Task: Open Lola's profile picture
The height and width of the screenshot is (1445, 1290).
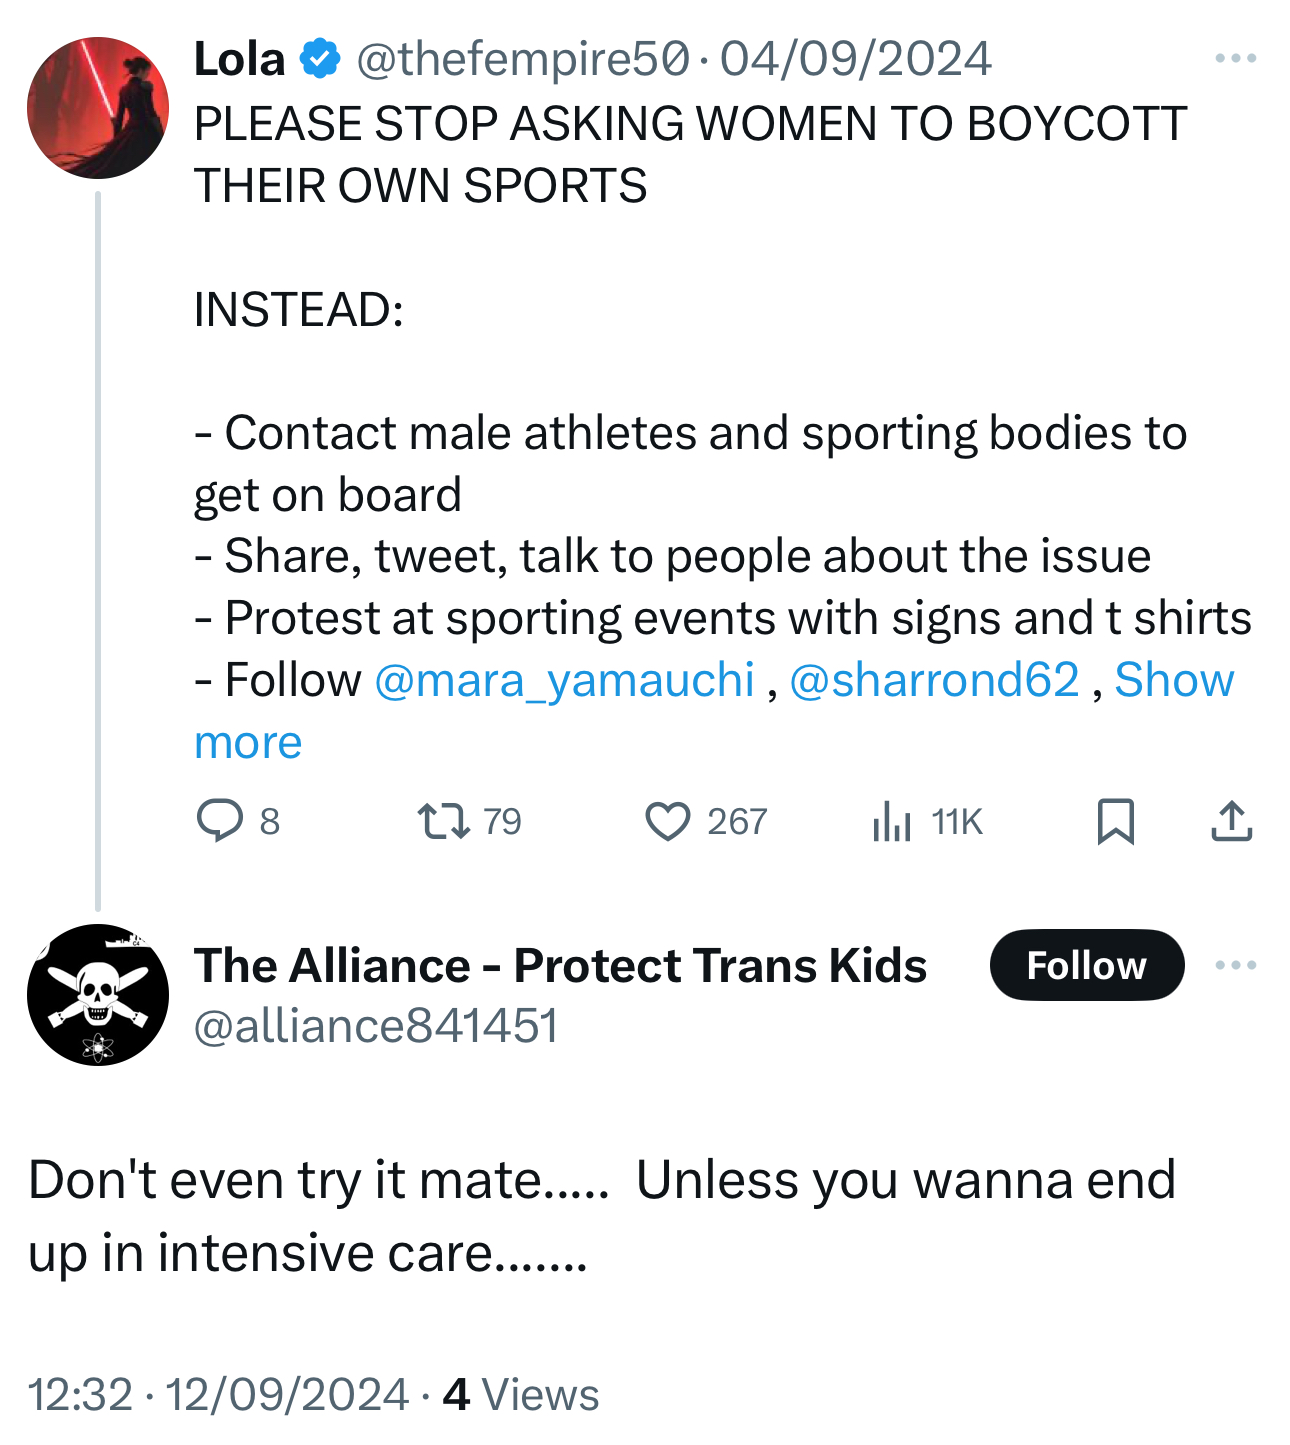Action: [98, 108]
